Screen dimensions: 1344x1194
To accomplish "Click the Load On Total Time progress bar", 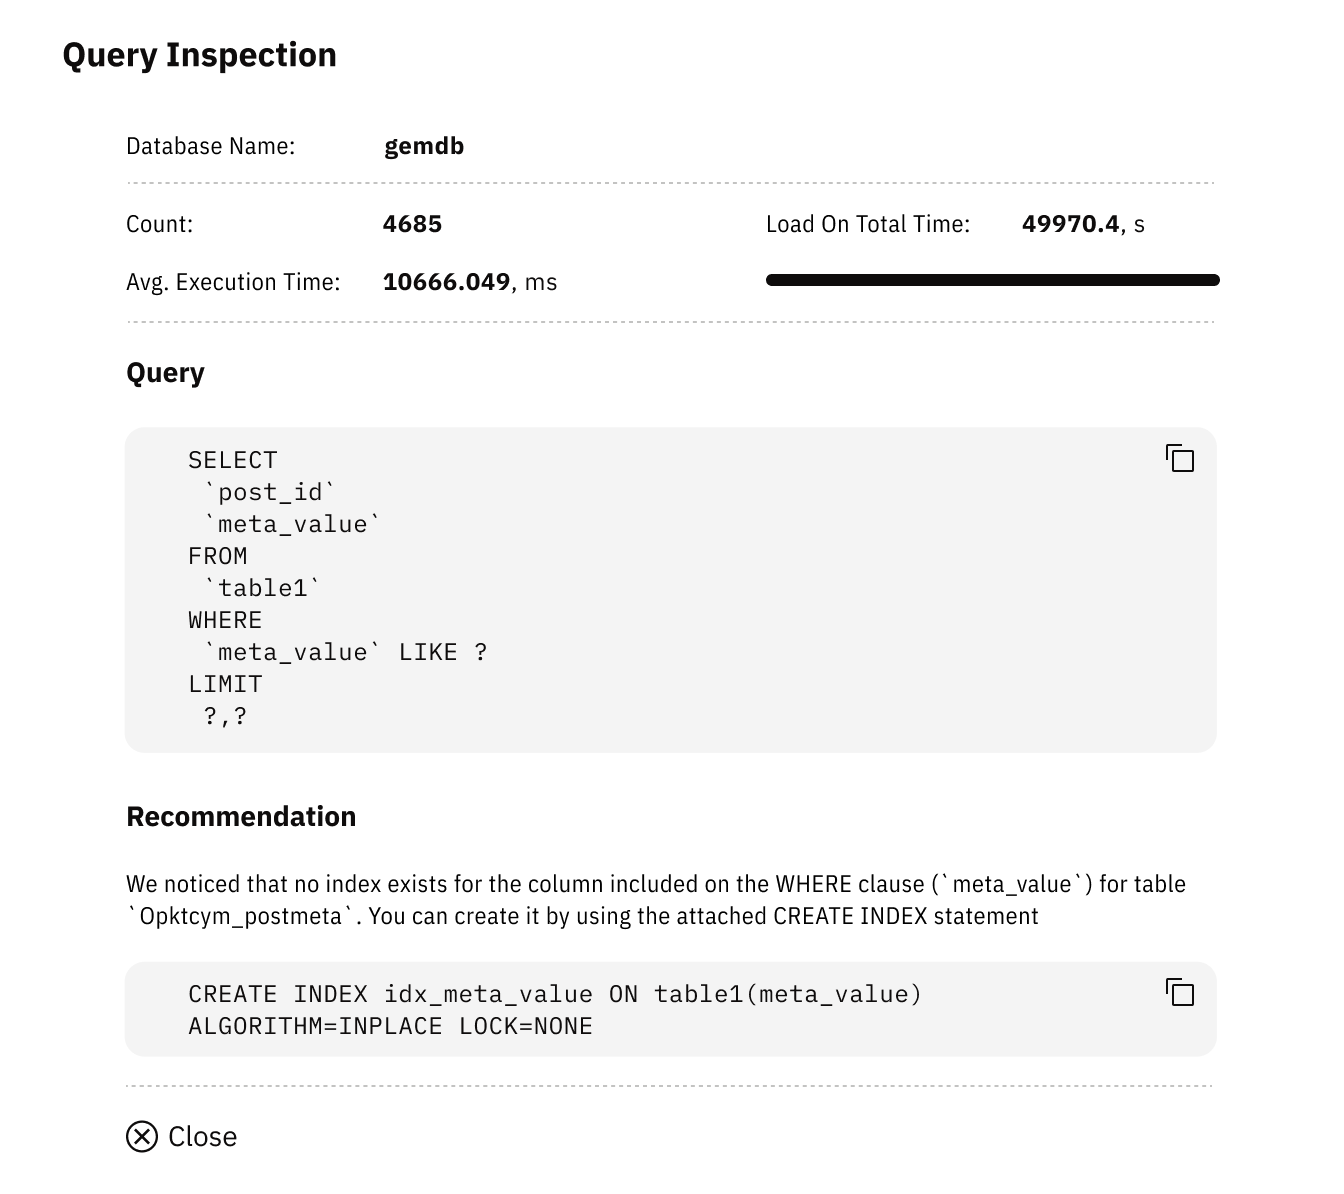I will click(992, 280).
